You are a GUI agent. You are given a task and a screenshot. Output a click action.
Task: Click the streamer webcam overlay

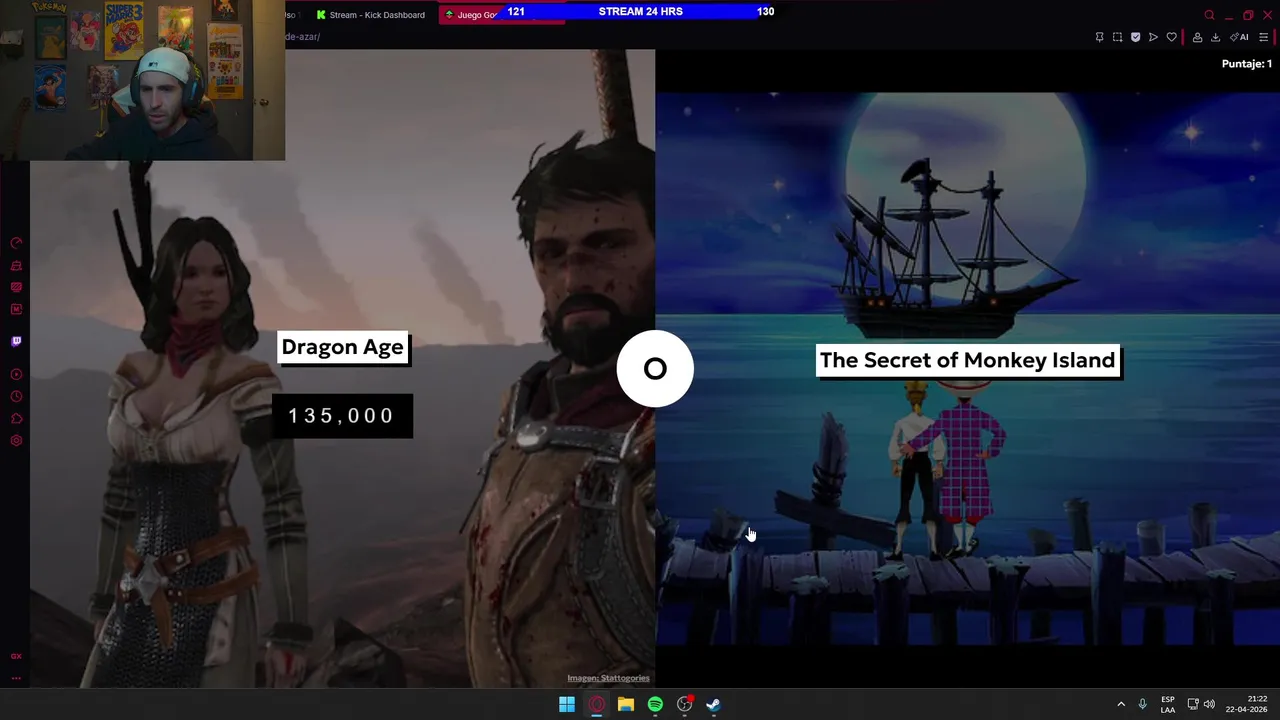click(x=142, y=80)
